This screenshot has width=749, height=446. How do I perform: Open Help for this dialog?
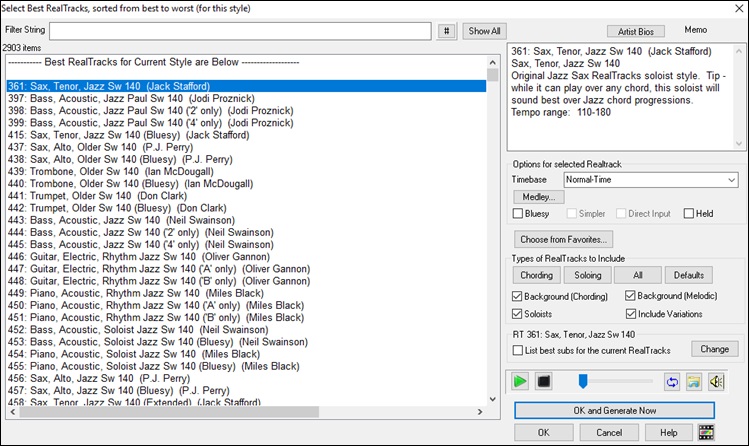pos(669,433)
